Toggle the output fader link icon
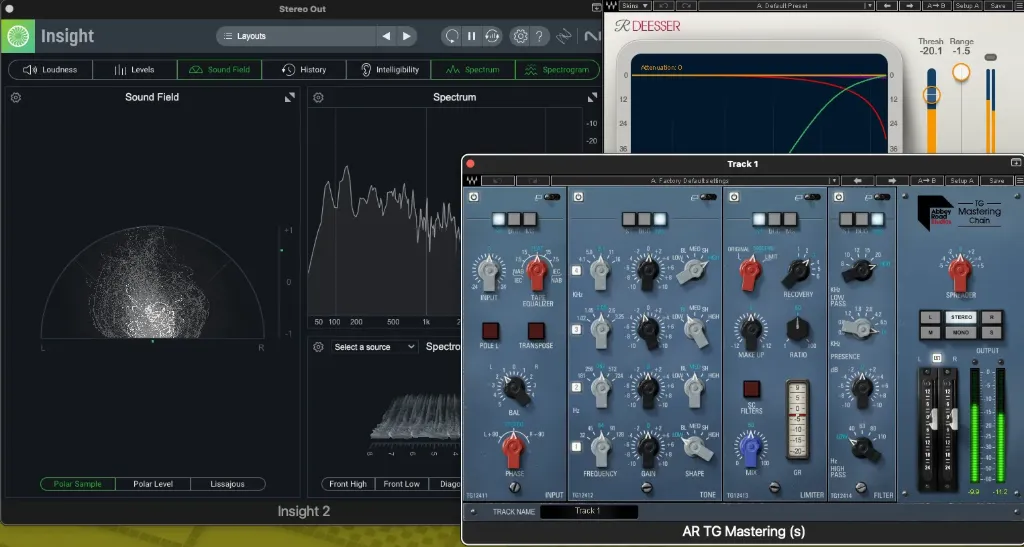 [x=937, y=358]
